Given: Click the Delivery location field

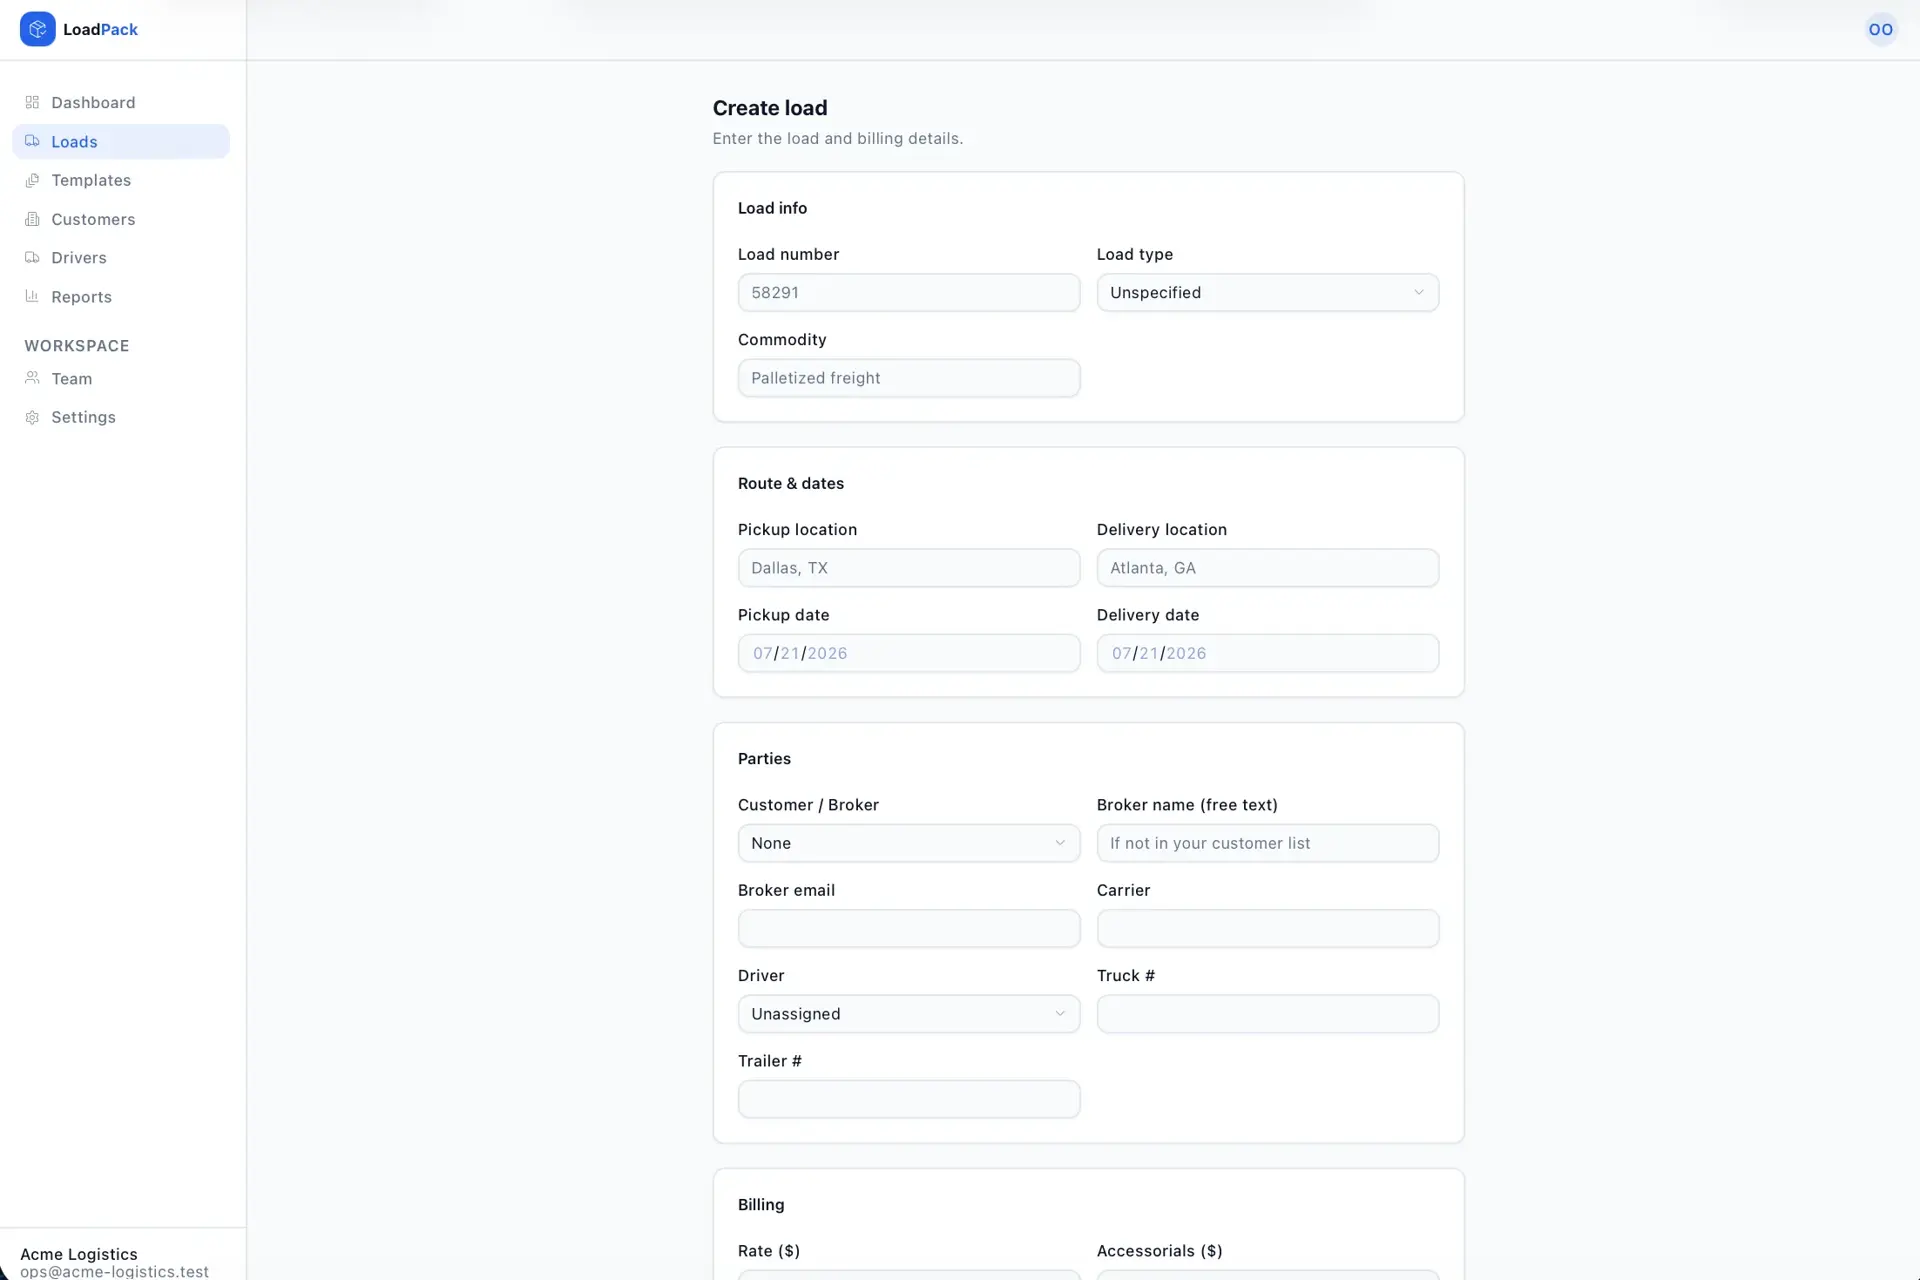Looking at the screenshot, I should pyautogui.click(x=1267, y=567).
